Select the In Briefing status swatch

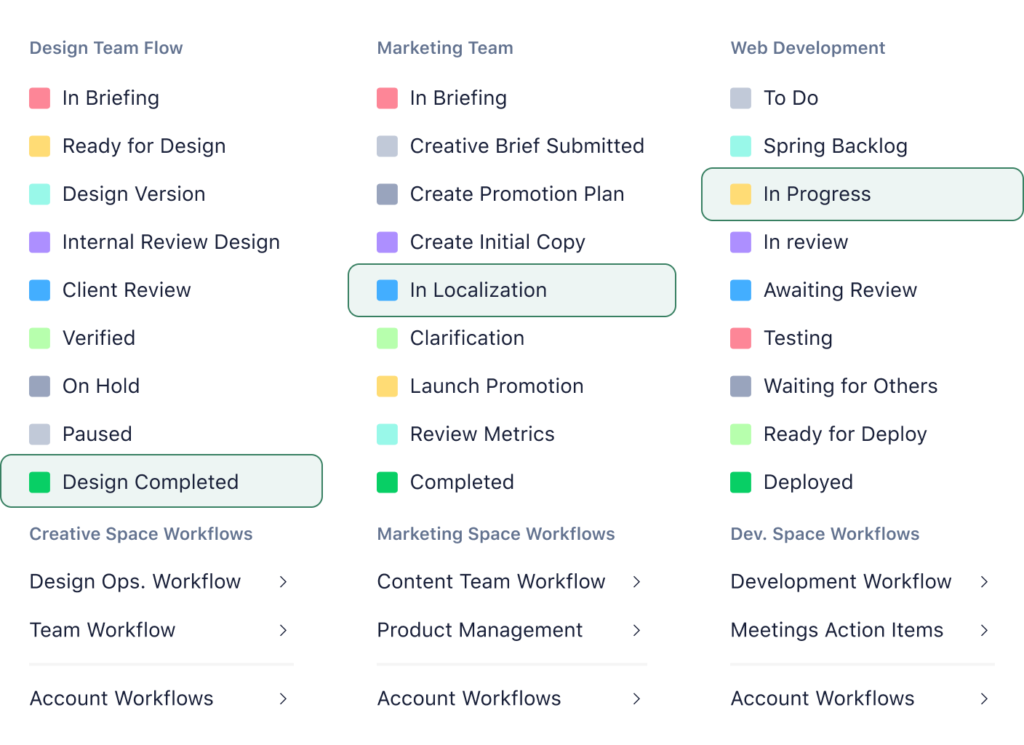tap(38, 97)
